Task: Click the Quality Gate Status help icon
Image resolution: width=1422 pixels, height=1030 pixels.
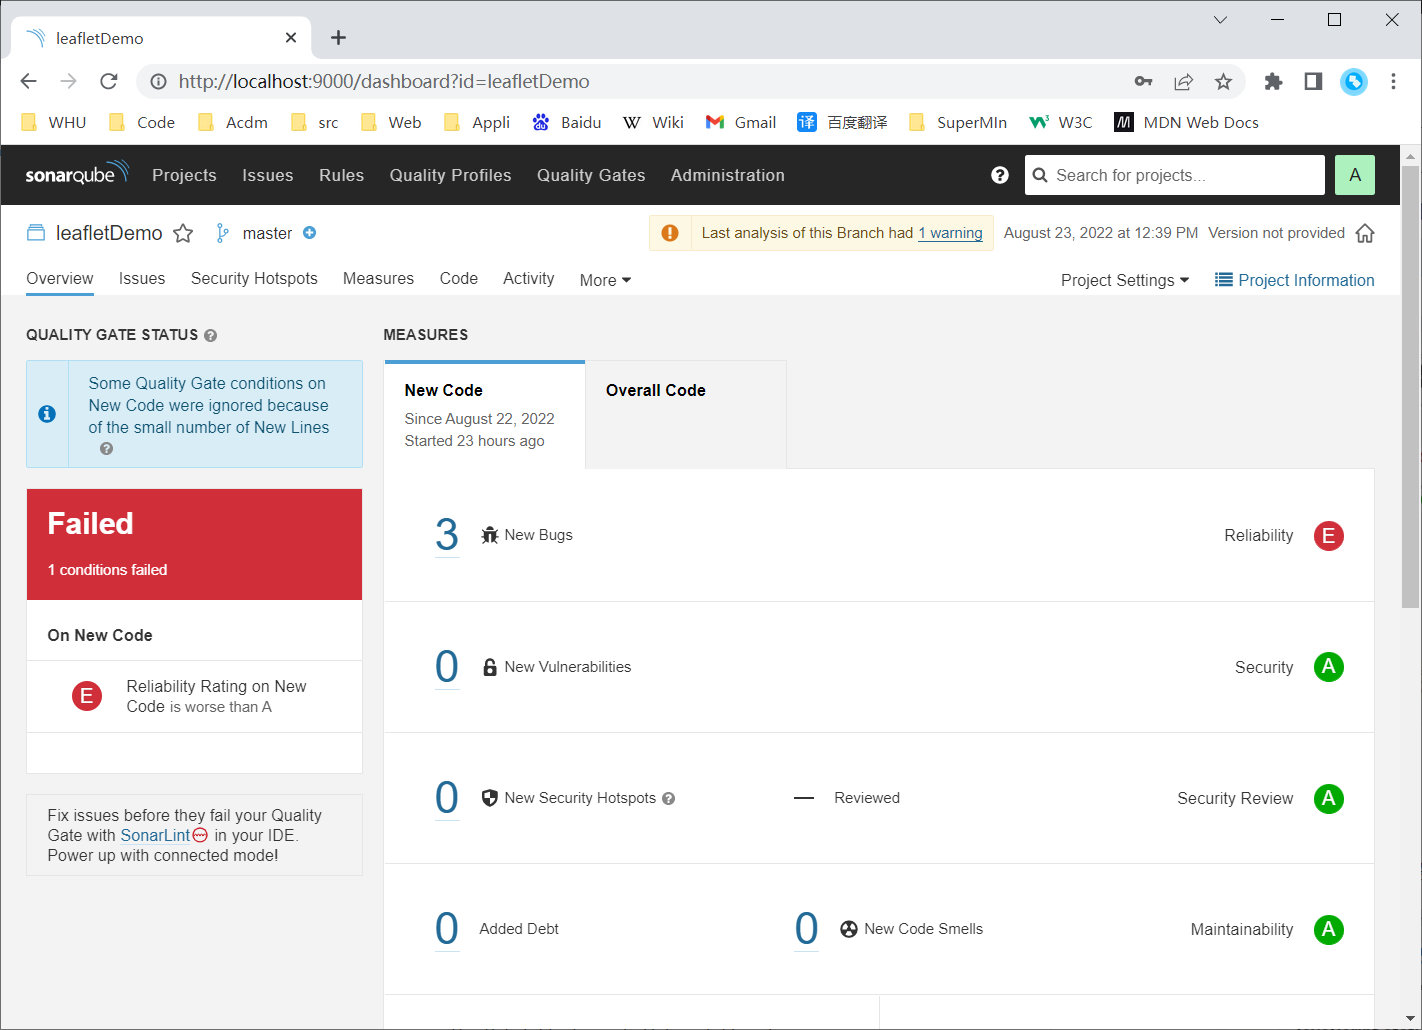Action: pyautogui.click(x=210, y=336)
